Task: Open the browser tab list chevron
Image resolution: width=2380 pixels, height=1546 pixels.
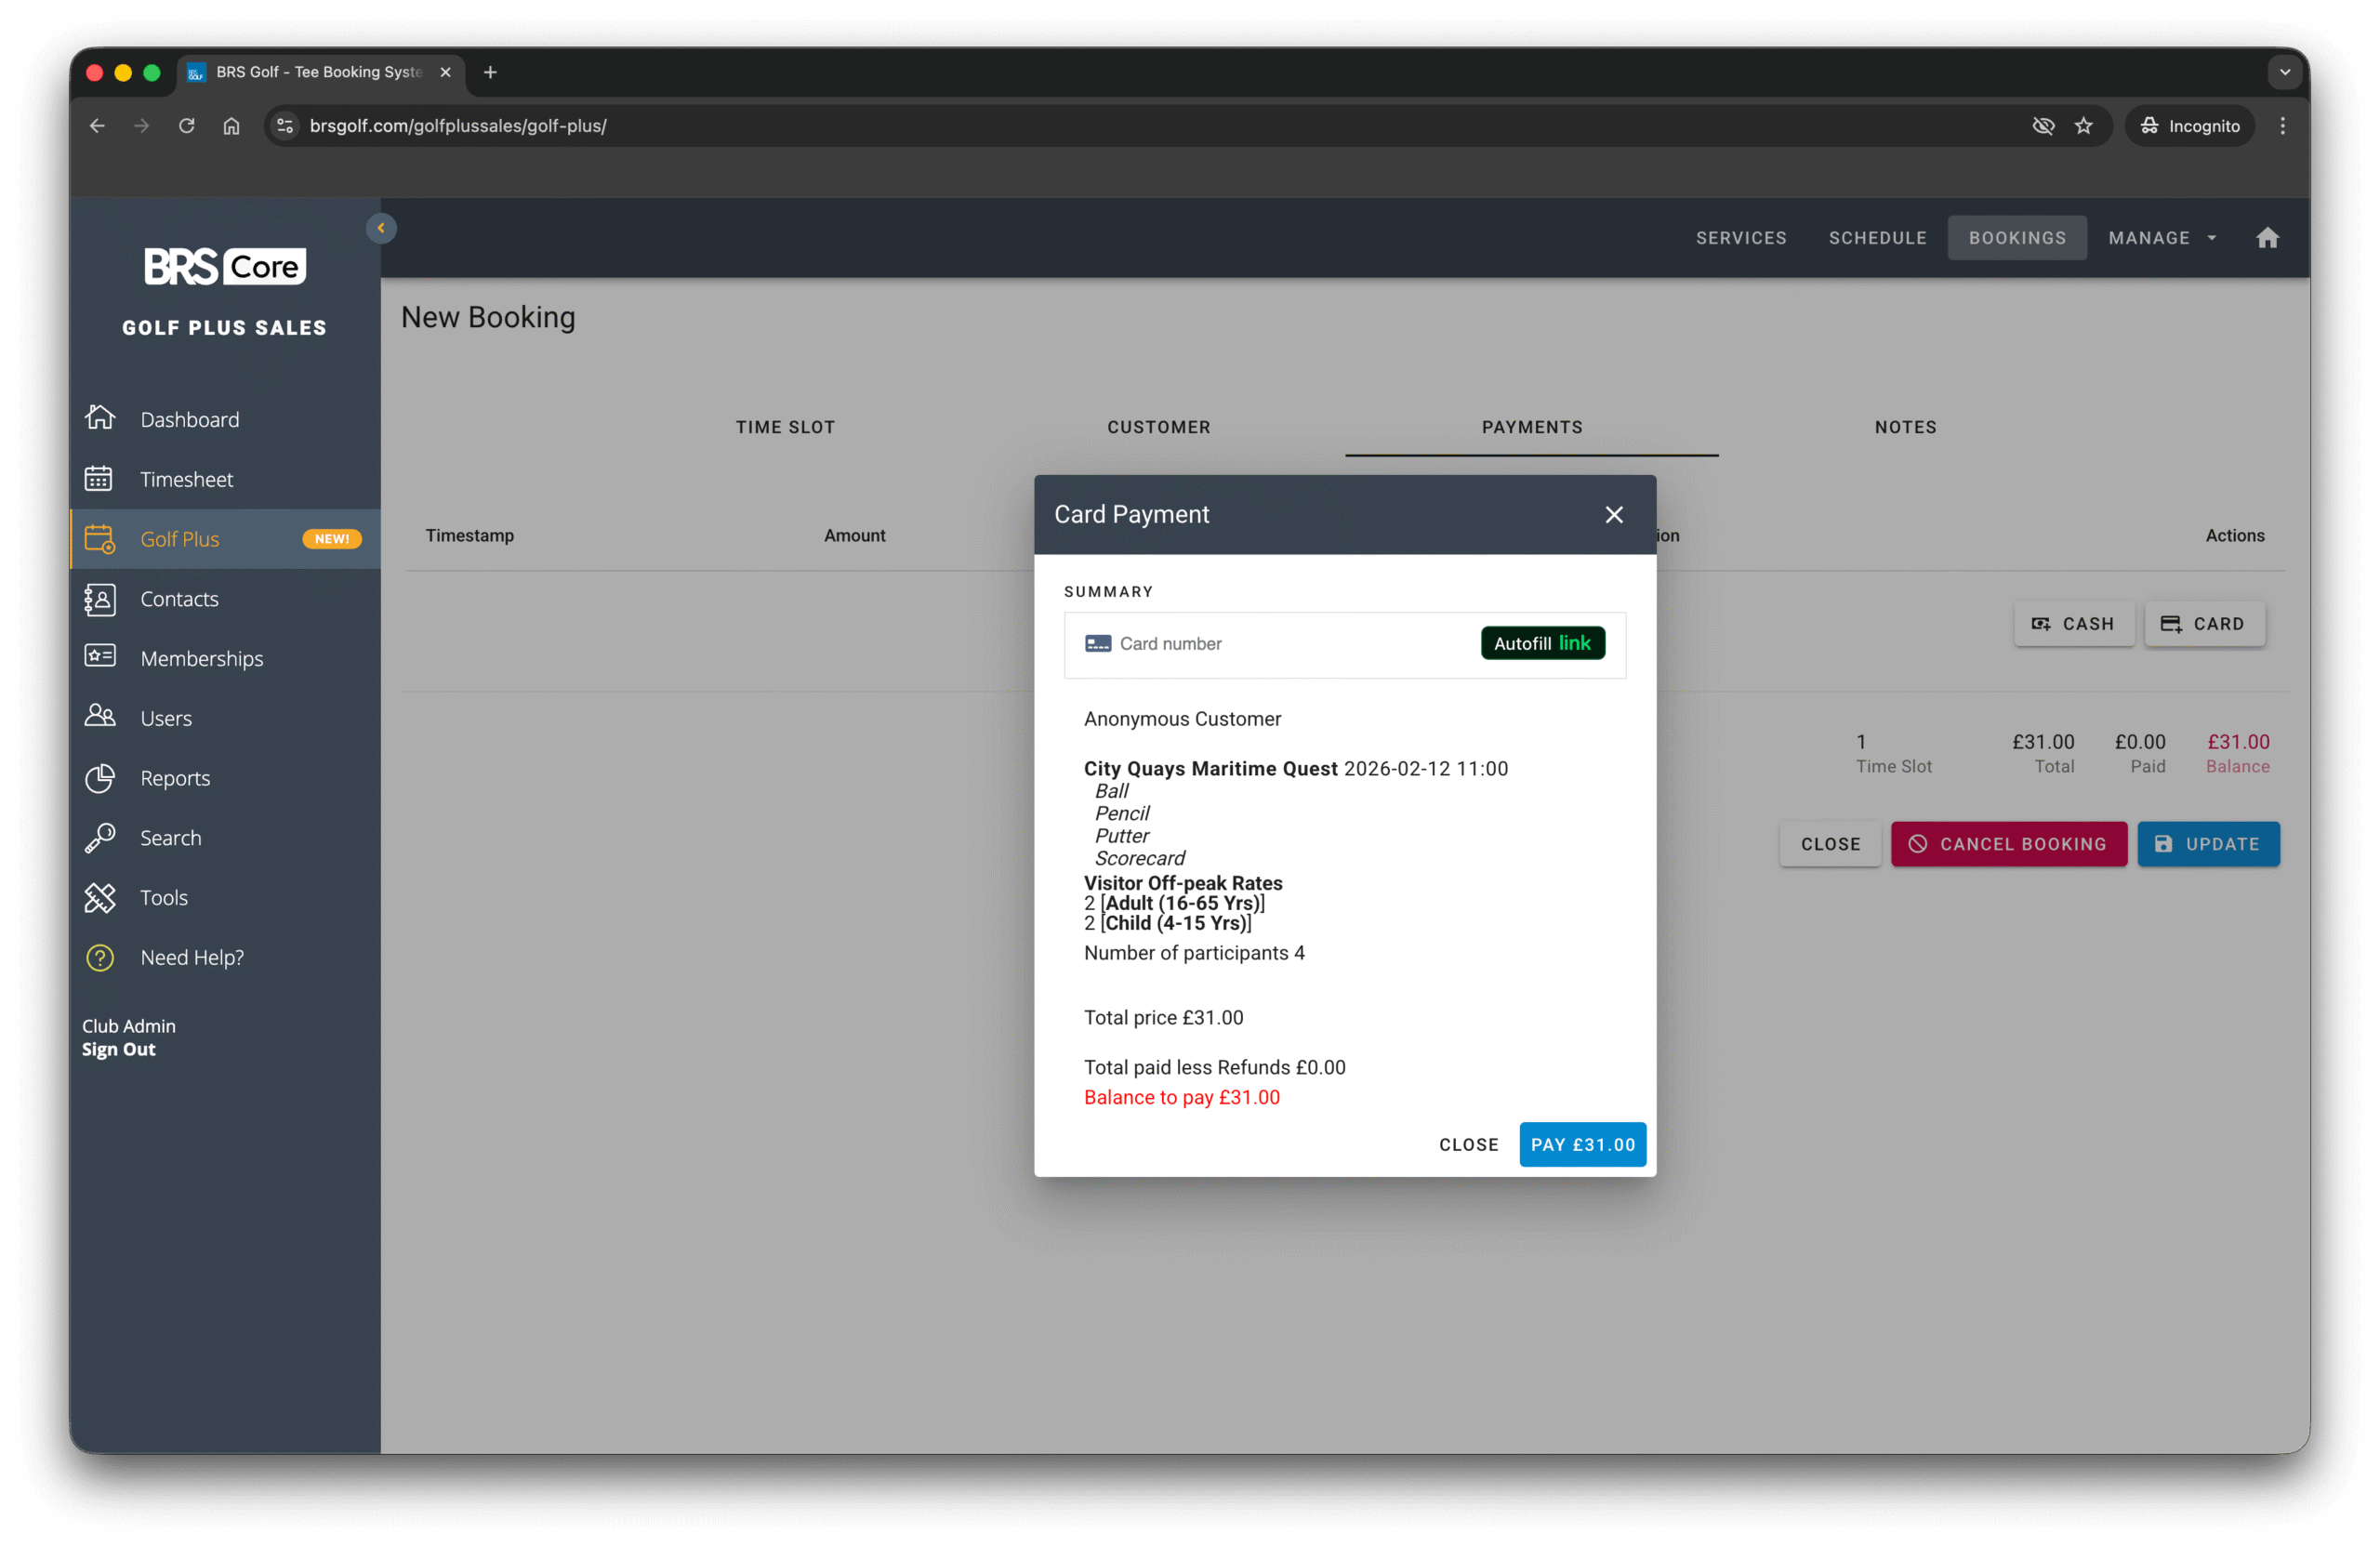Action: pos(2283,72)
